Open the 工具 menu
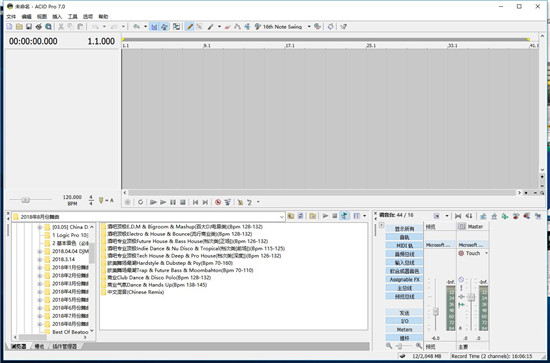Image resolution: width=550 pixels, height=363 pixels. point(73,16)
